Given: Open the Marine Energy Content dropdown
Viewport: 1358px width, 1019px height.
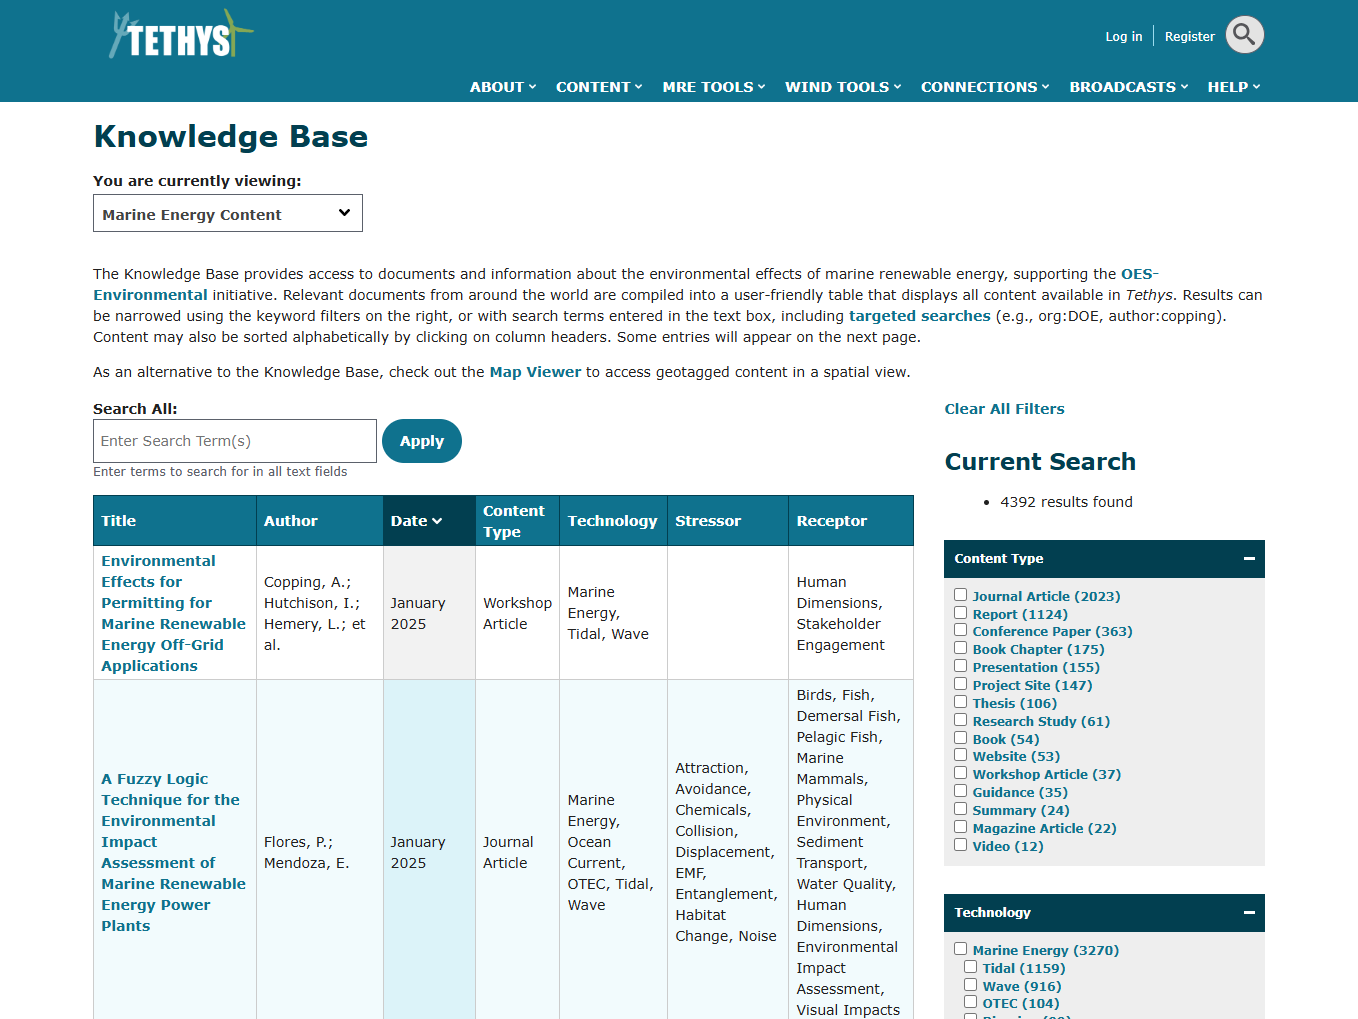Looking at the screenshot, I should [228, 213].
